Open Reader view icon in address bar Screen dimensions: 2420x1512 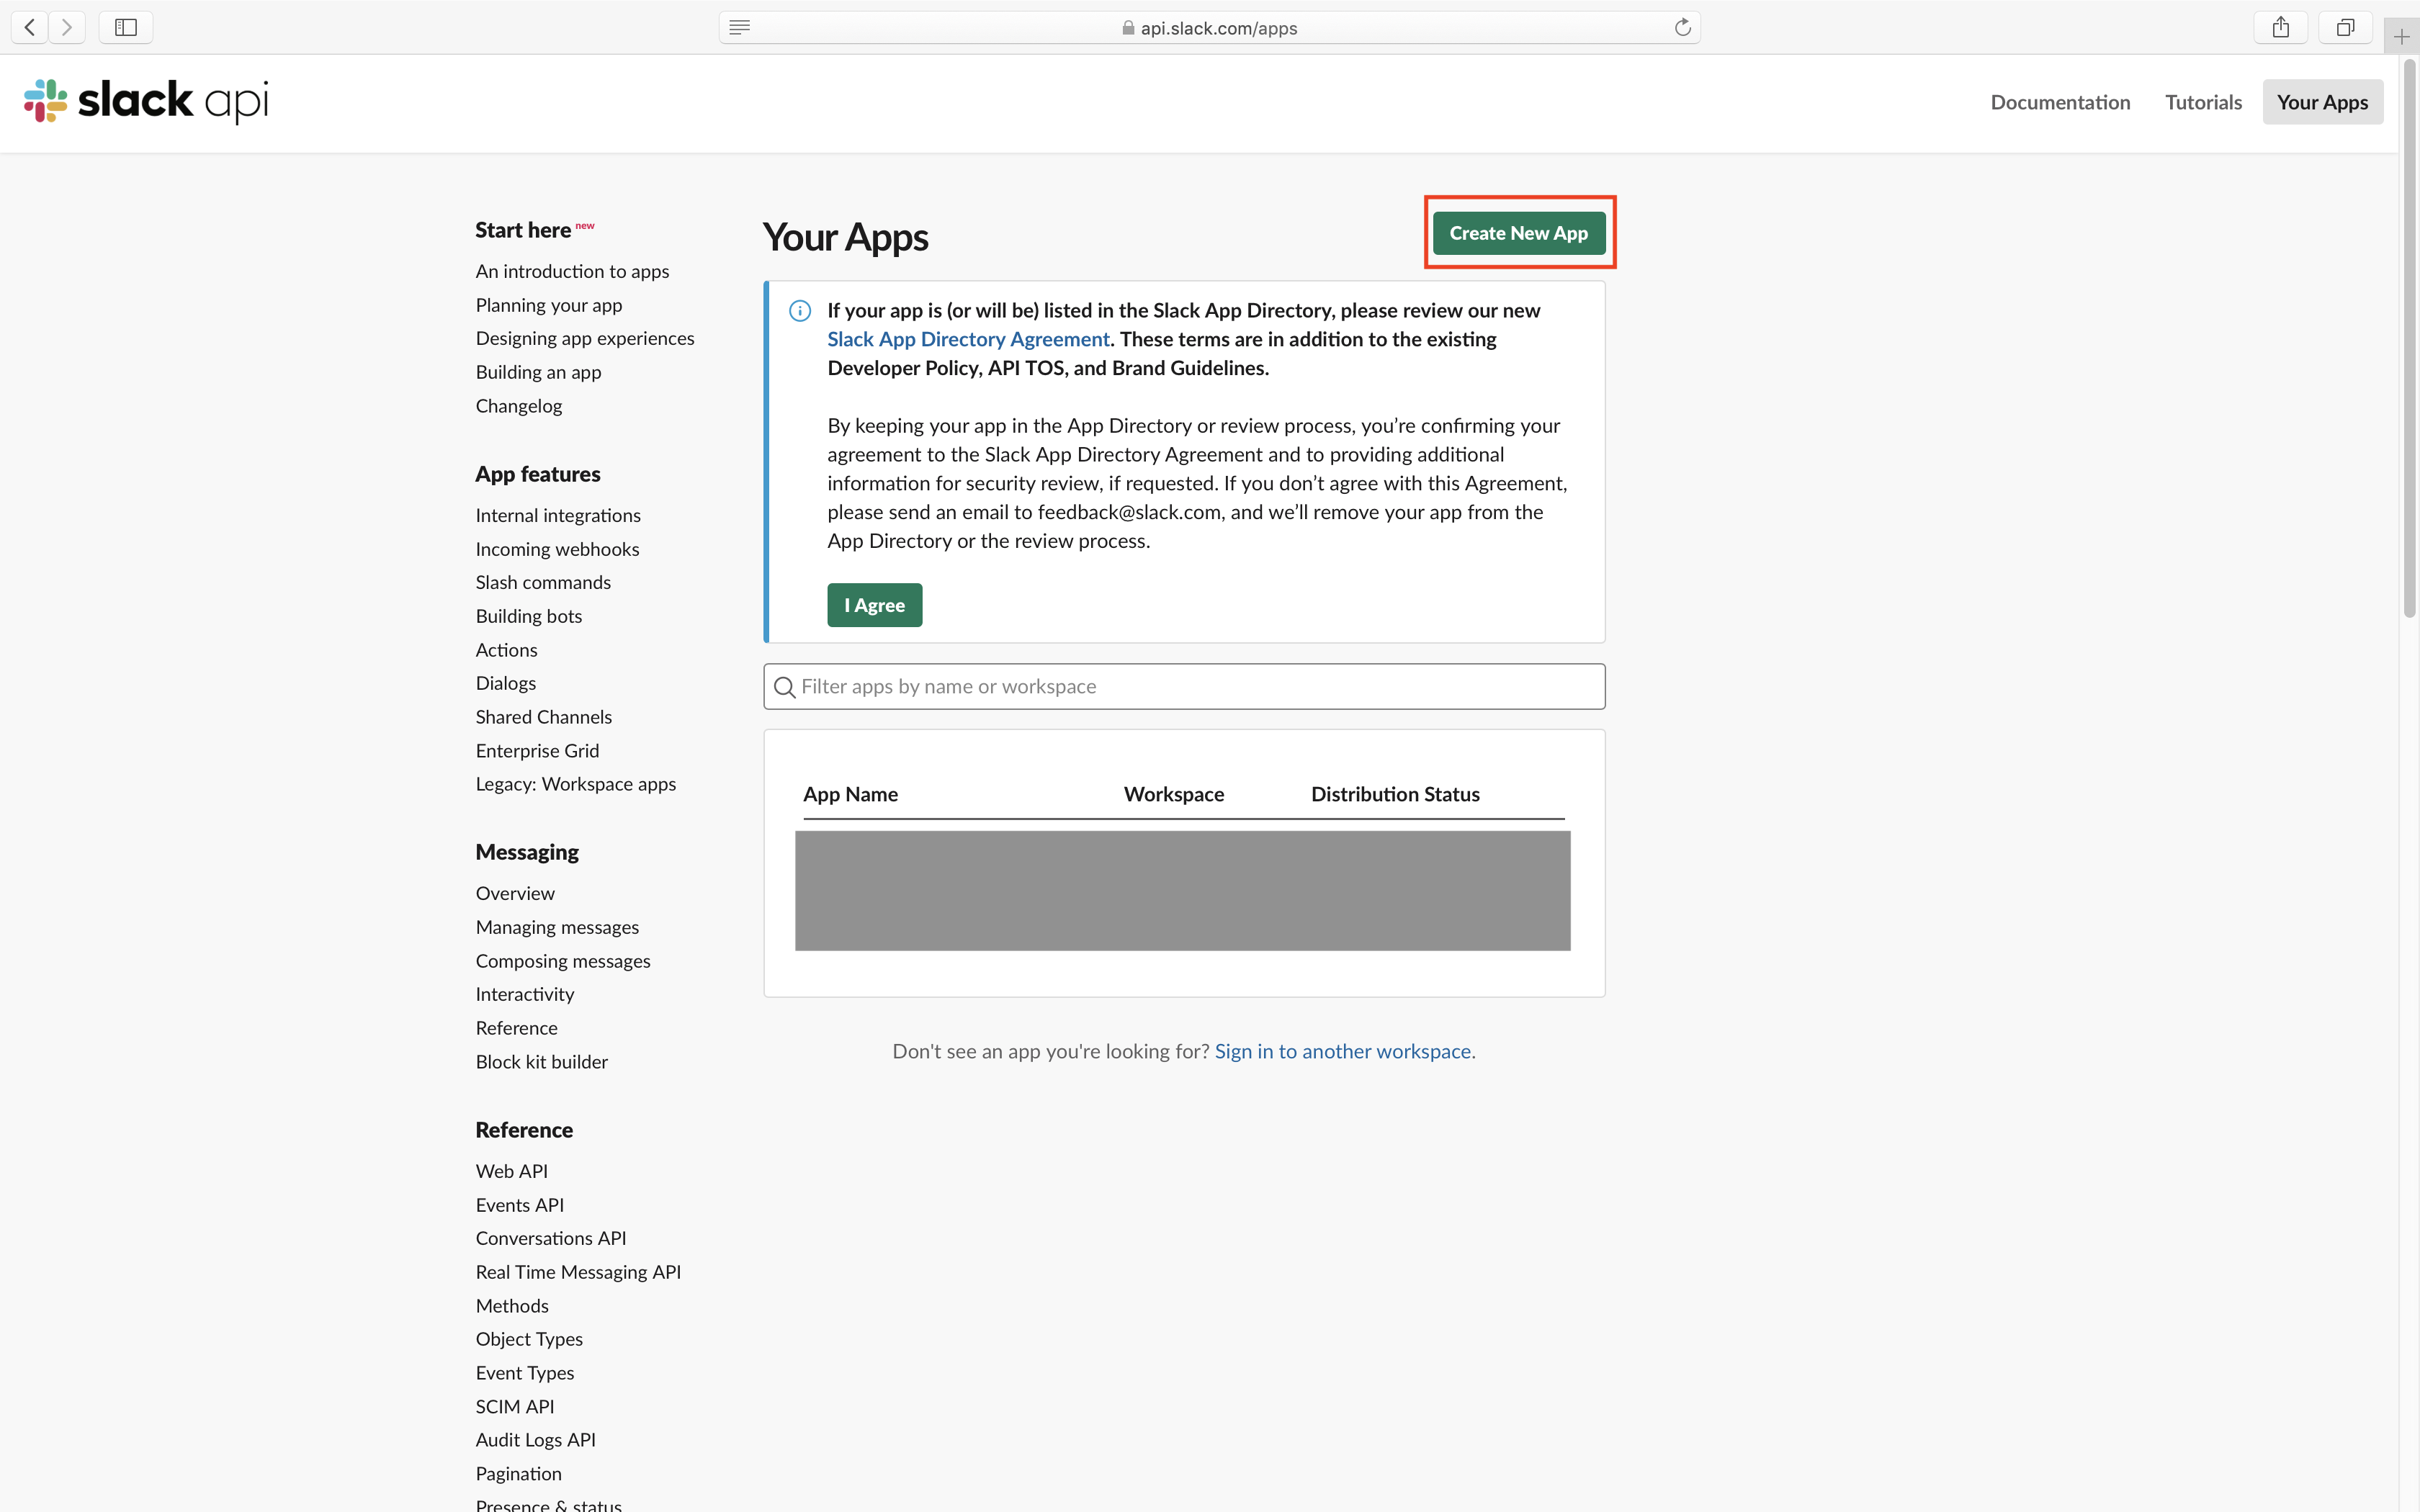(739, 27)
